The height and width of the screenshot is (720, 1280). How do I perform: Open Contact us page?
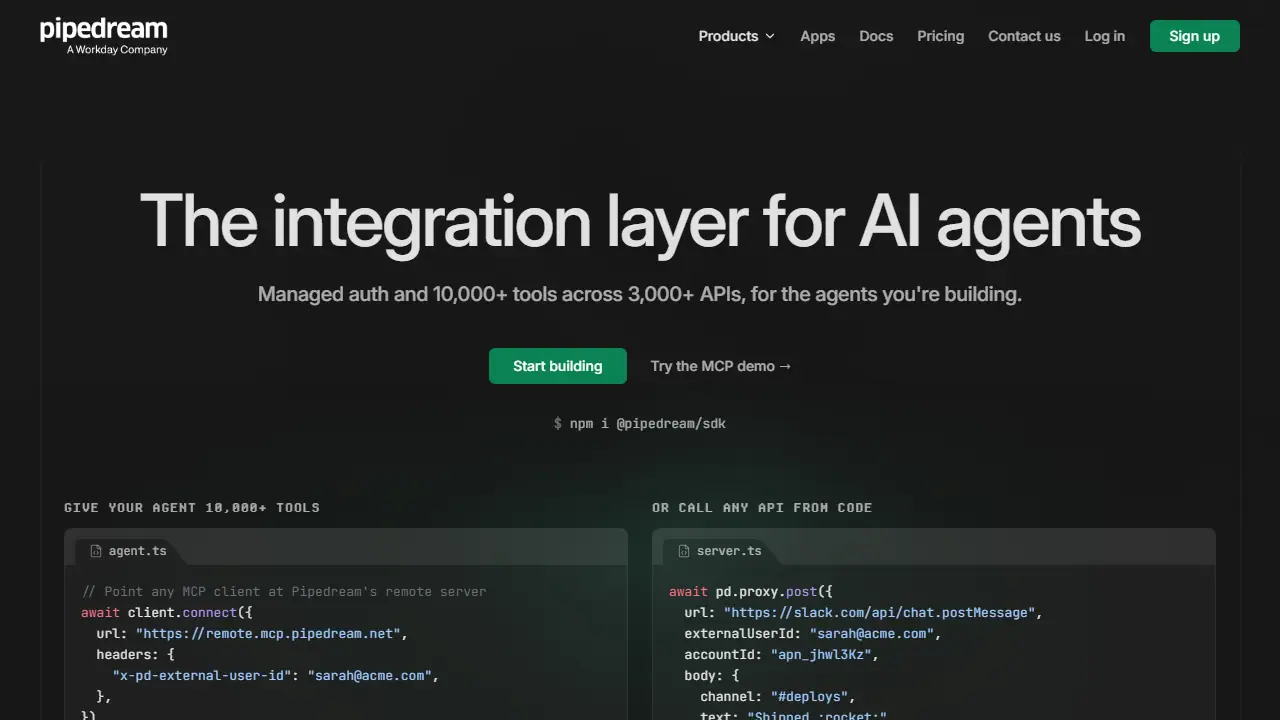click(x=1024, y=36)
